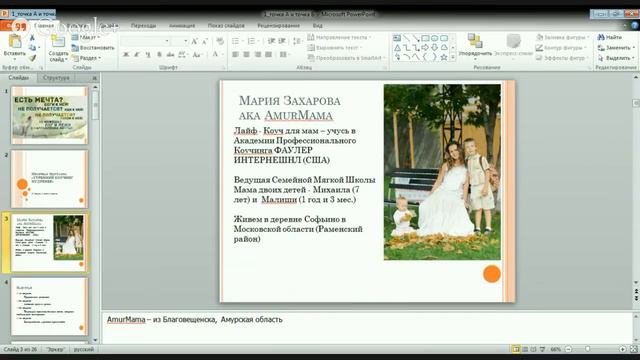Open the Review (Рецензирование) ribbon tab
The width and height of the screenshot is (640, 360).
tap(278, 25)
